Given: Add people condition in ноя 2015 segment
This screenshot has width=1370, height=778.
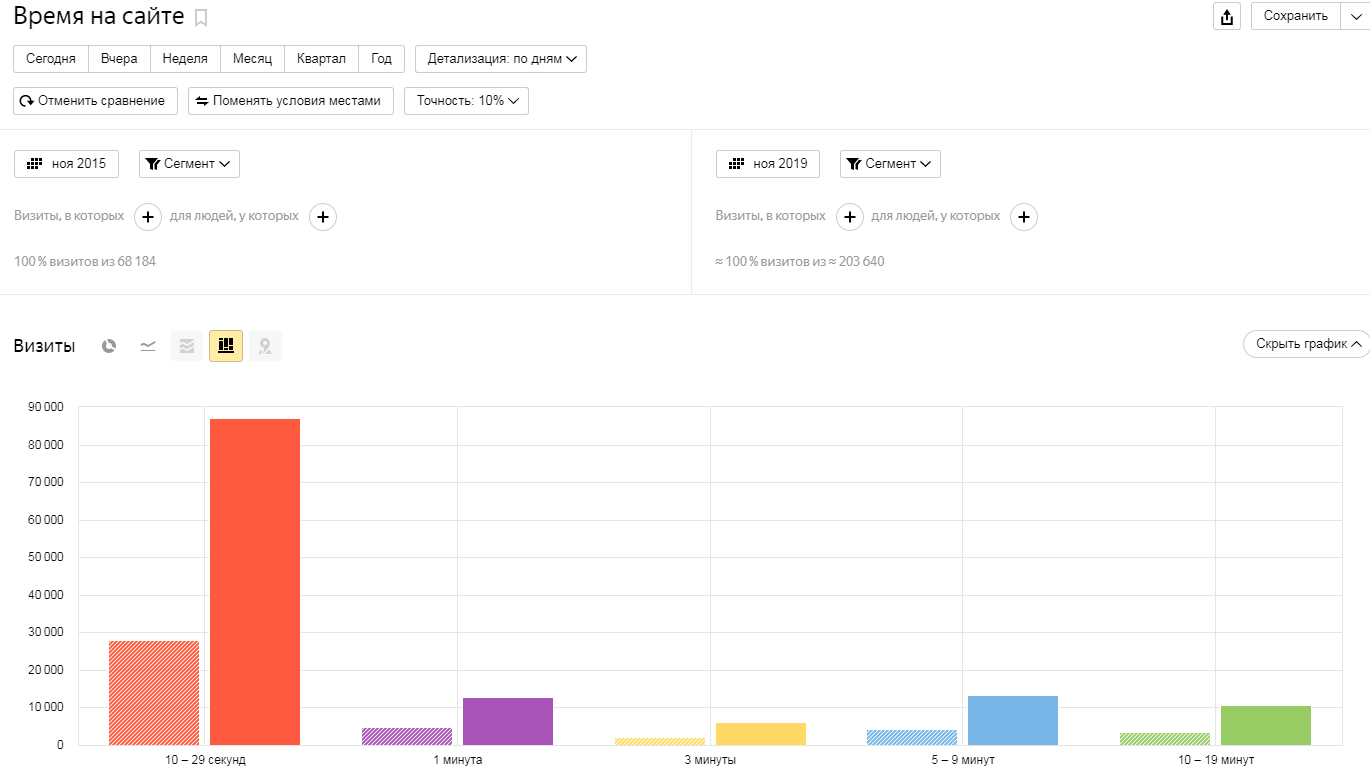Looking at the screenshot, I should 323,217.
